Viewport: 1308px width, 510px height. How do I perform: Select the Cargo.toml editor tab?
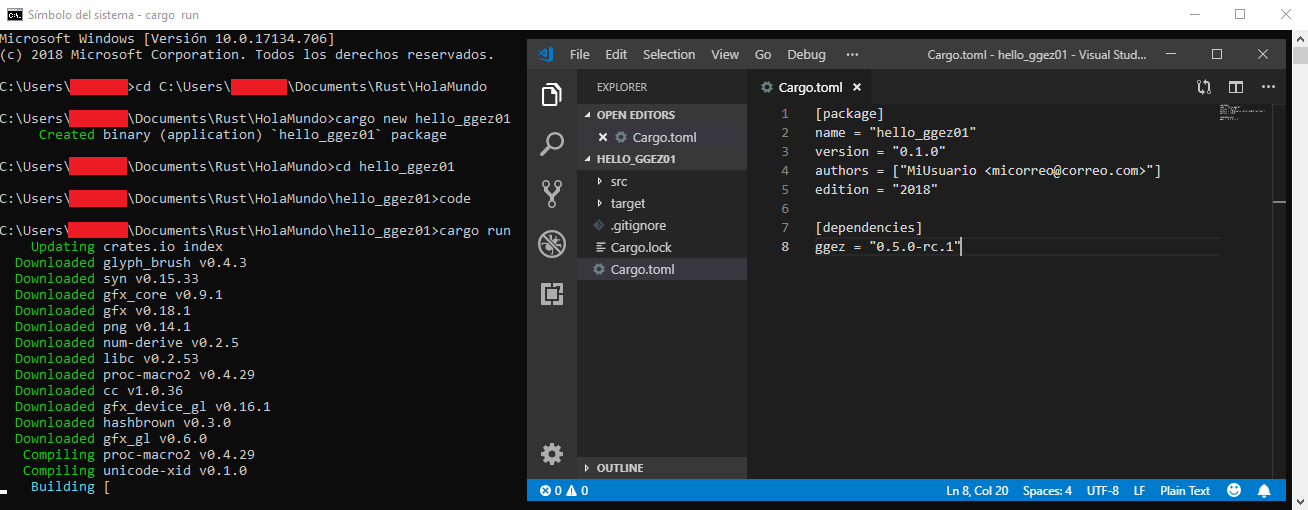point(809,87)
